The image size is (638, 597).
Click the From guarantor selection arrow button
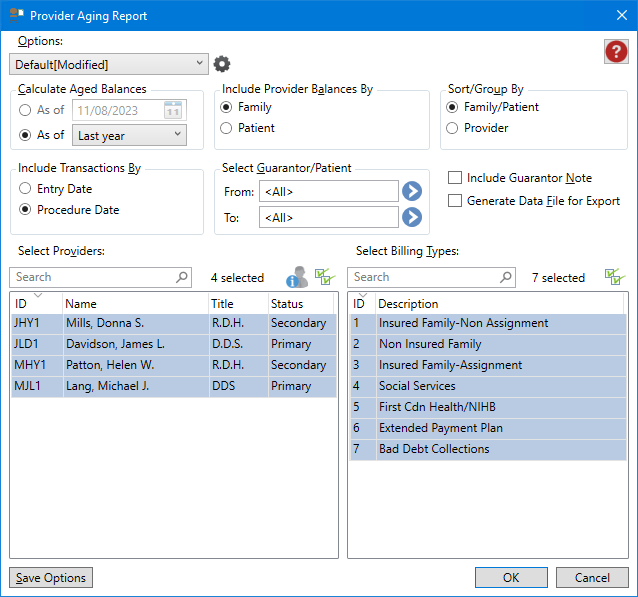pyautogui.click(x=412, y=191)
